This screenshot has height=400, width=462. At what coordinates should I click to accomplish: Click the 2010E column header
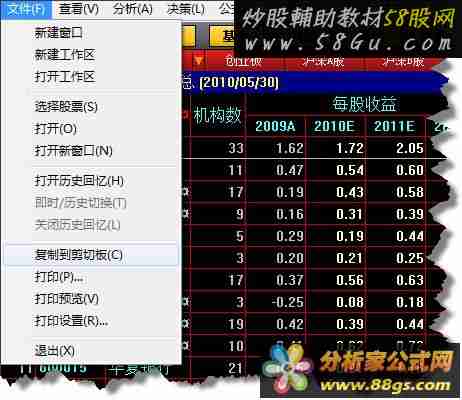(335, 126)
